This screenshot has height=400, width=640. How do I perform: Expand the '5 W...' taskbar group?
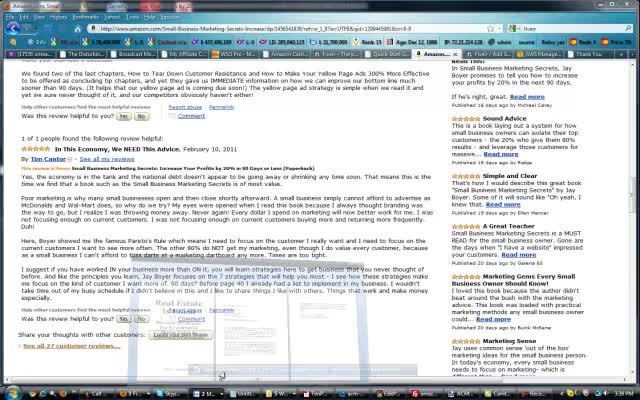click(294, 394)
